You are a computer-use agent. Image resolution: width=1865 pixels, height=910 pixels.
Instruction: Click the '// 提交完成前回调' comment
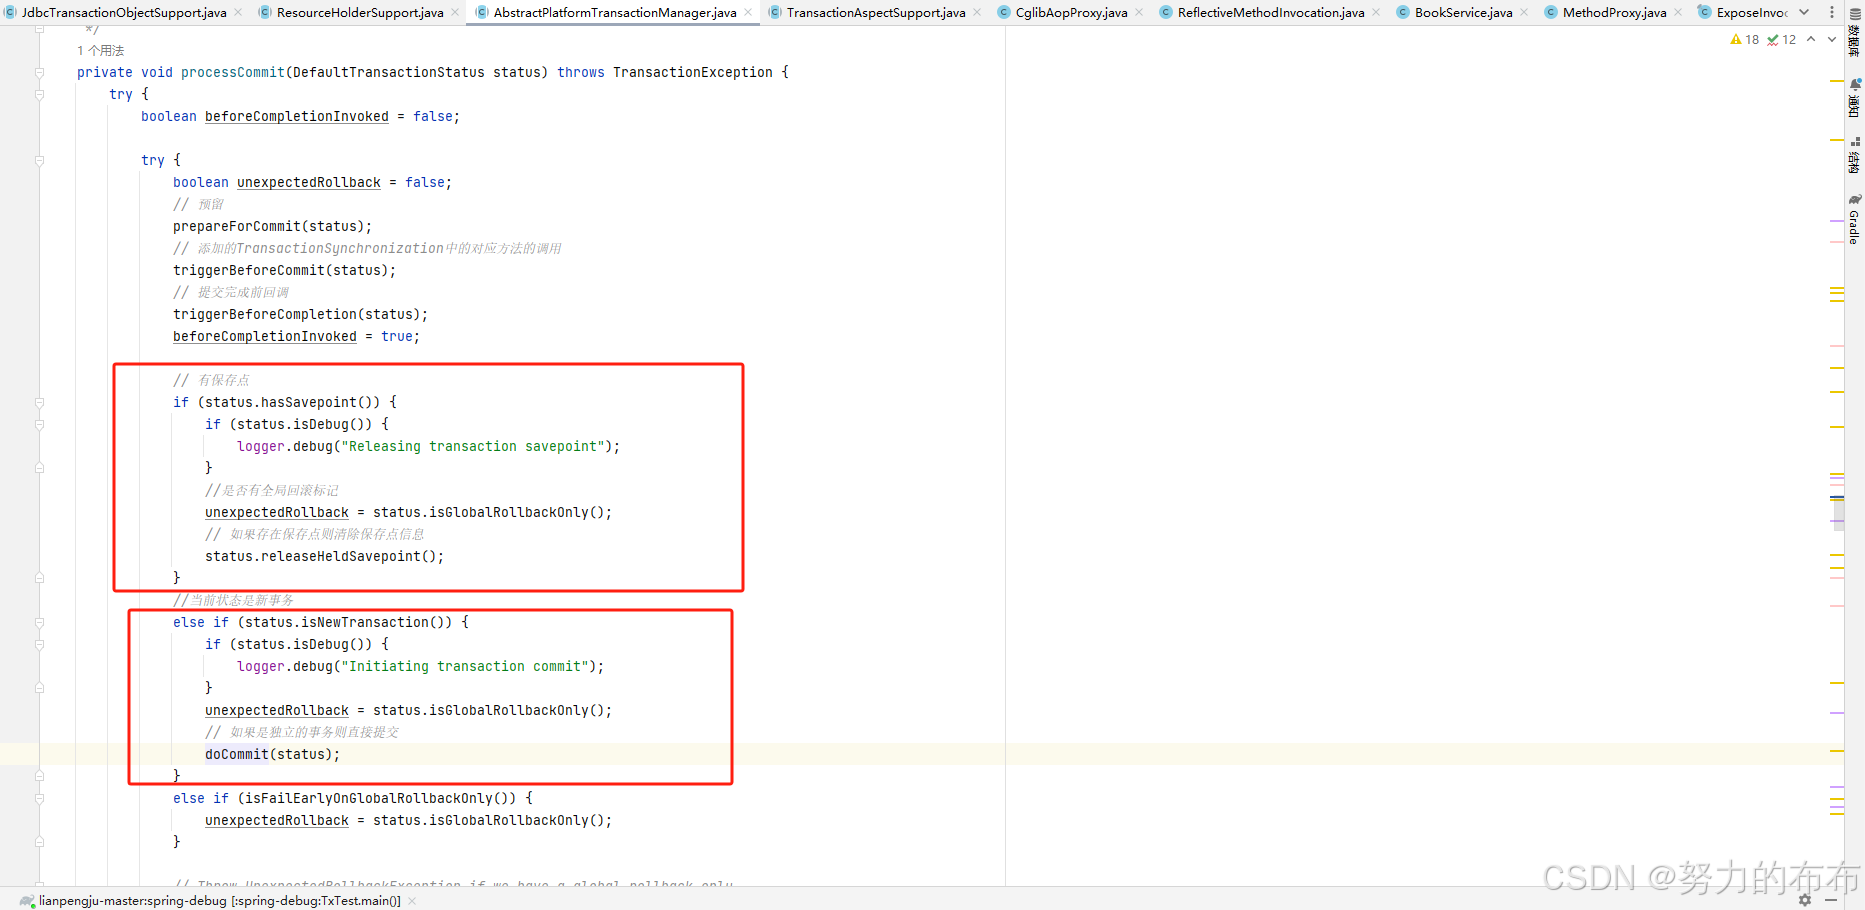tap(231, 292)
